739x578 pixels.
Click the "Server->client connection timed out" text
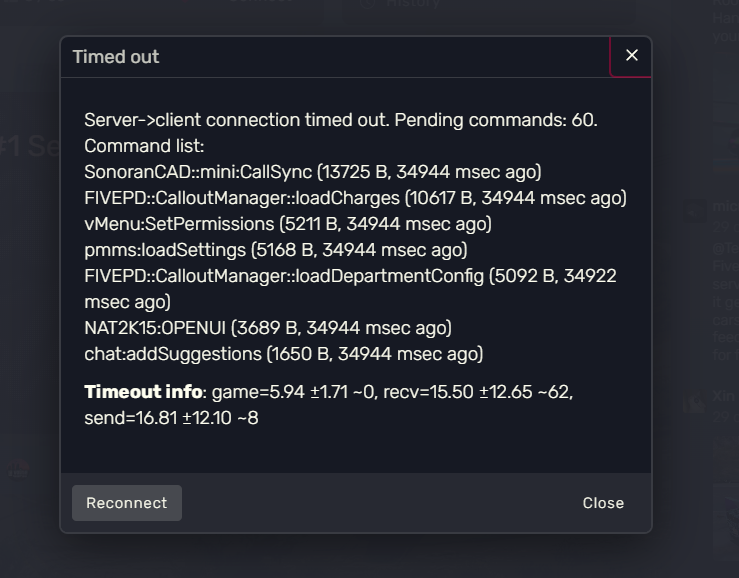point(236,120)
